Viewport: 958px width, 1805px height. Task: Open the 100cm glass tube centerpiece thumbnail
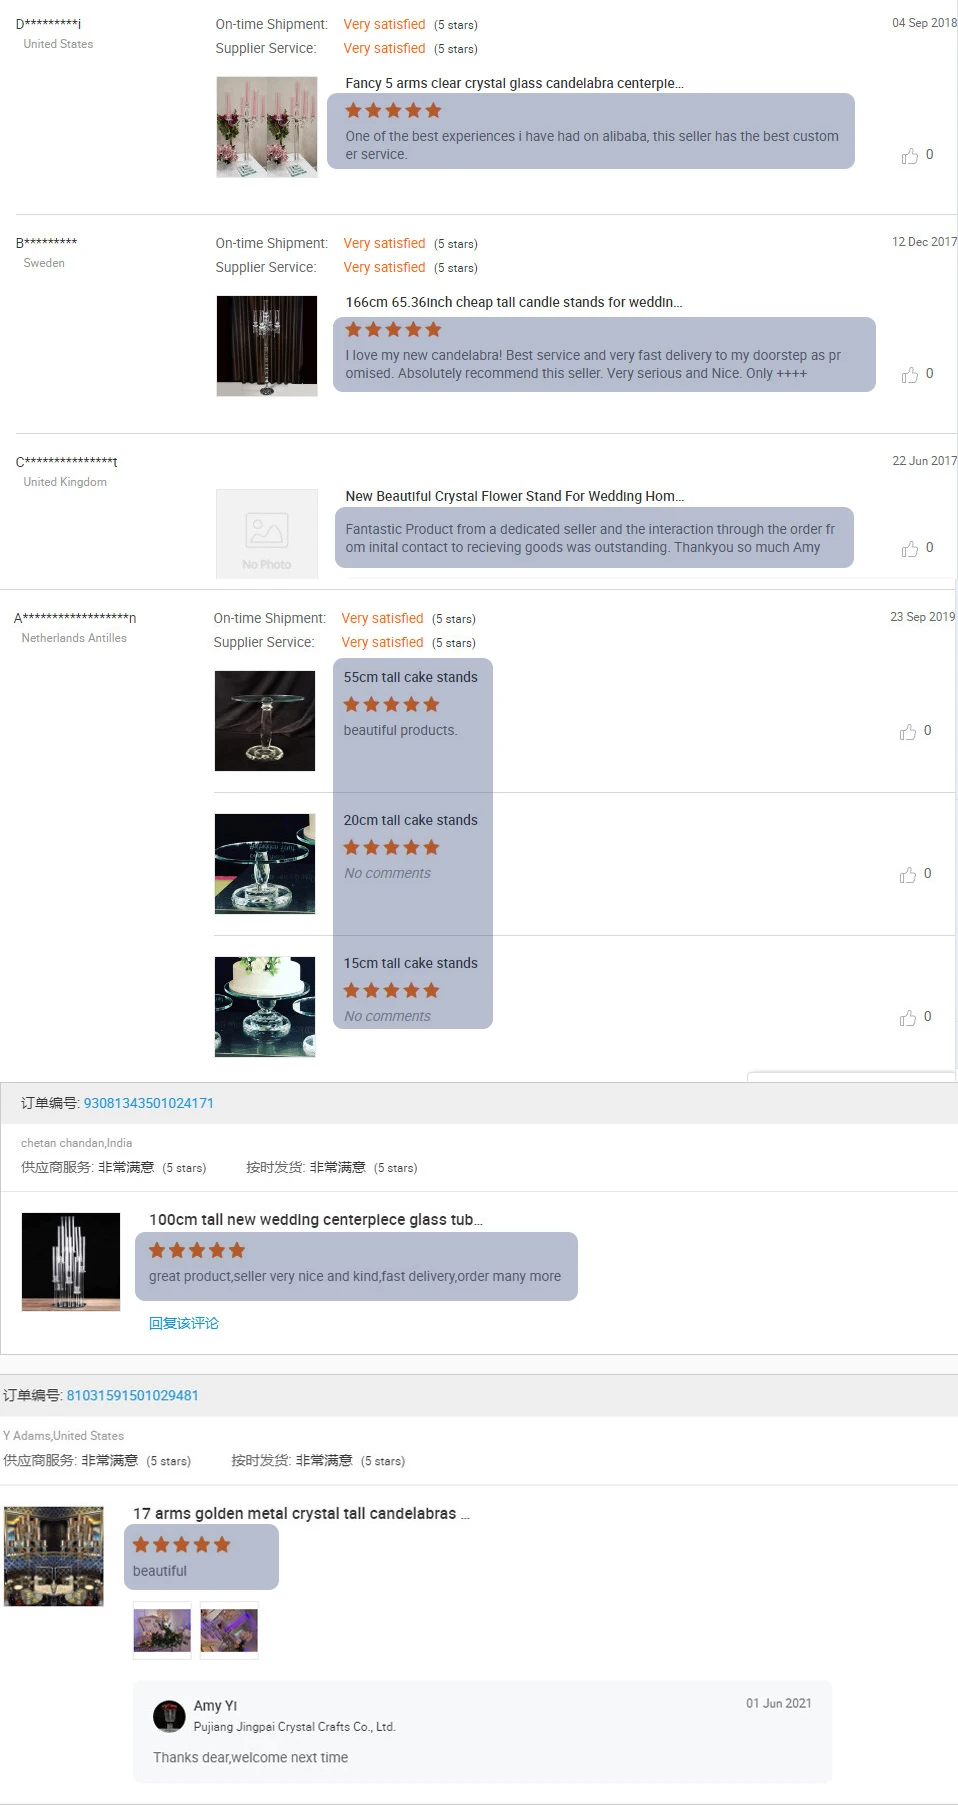[x=71, y=1262]
